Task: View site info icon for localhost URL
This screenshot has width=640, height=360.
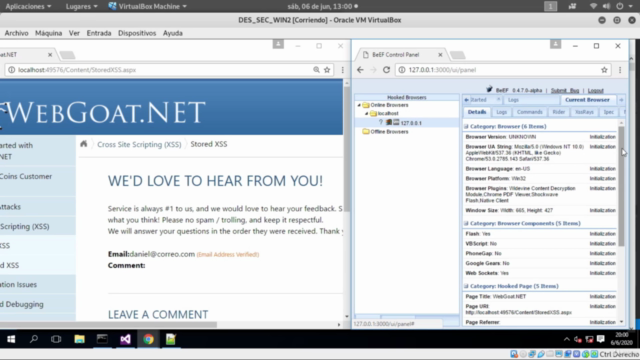Action: (11, 70)
